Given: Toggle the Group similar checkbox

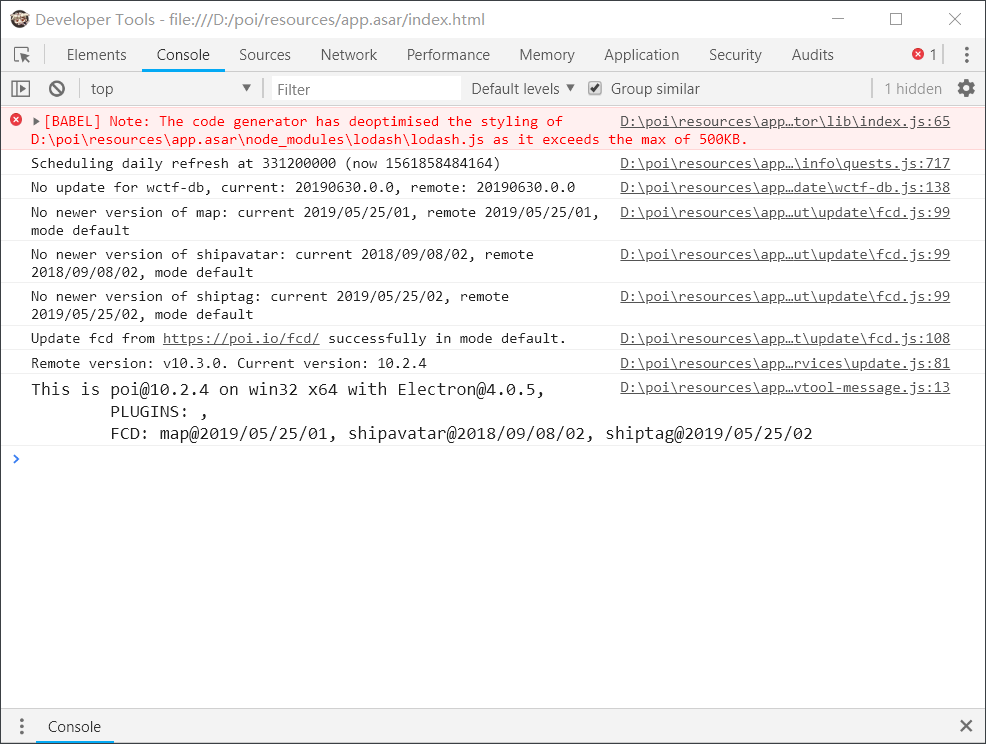Looking at the screenshot, I should coord(595,89).
